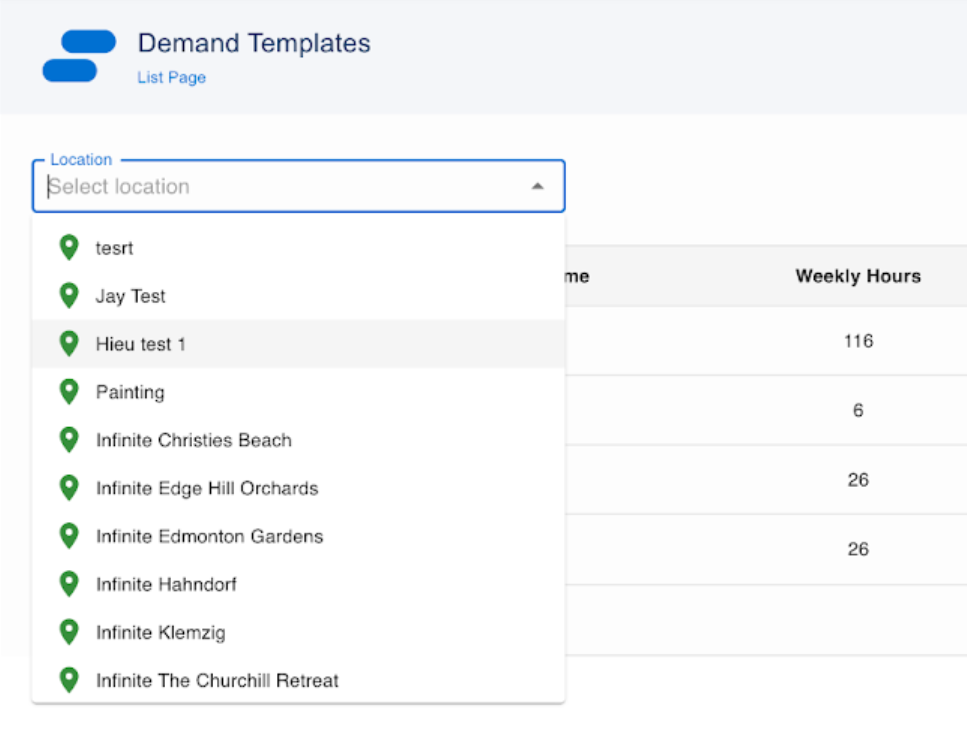The image size is (967, 731).
Task: Click the pin icon beside Hieu test 1
Action: tap(69, 344)
